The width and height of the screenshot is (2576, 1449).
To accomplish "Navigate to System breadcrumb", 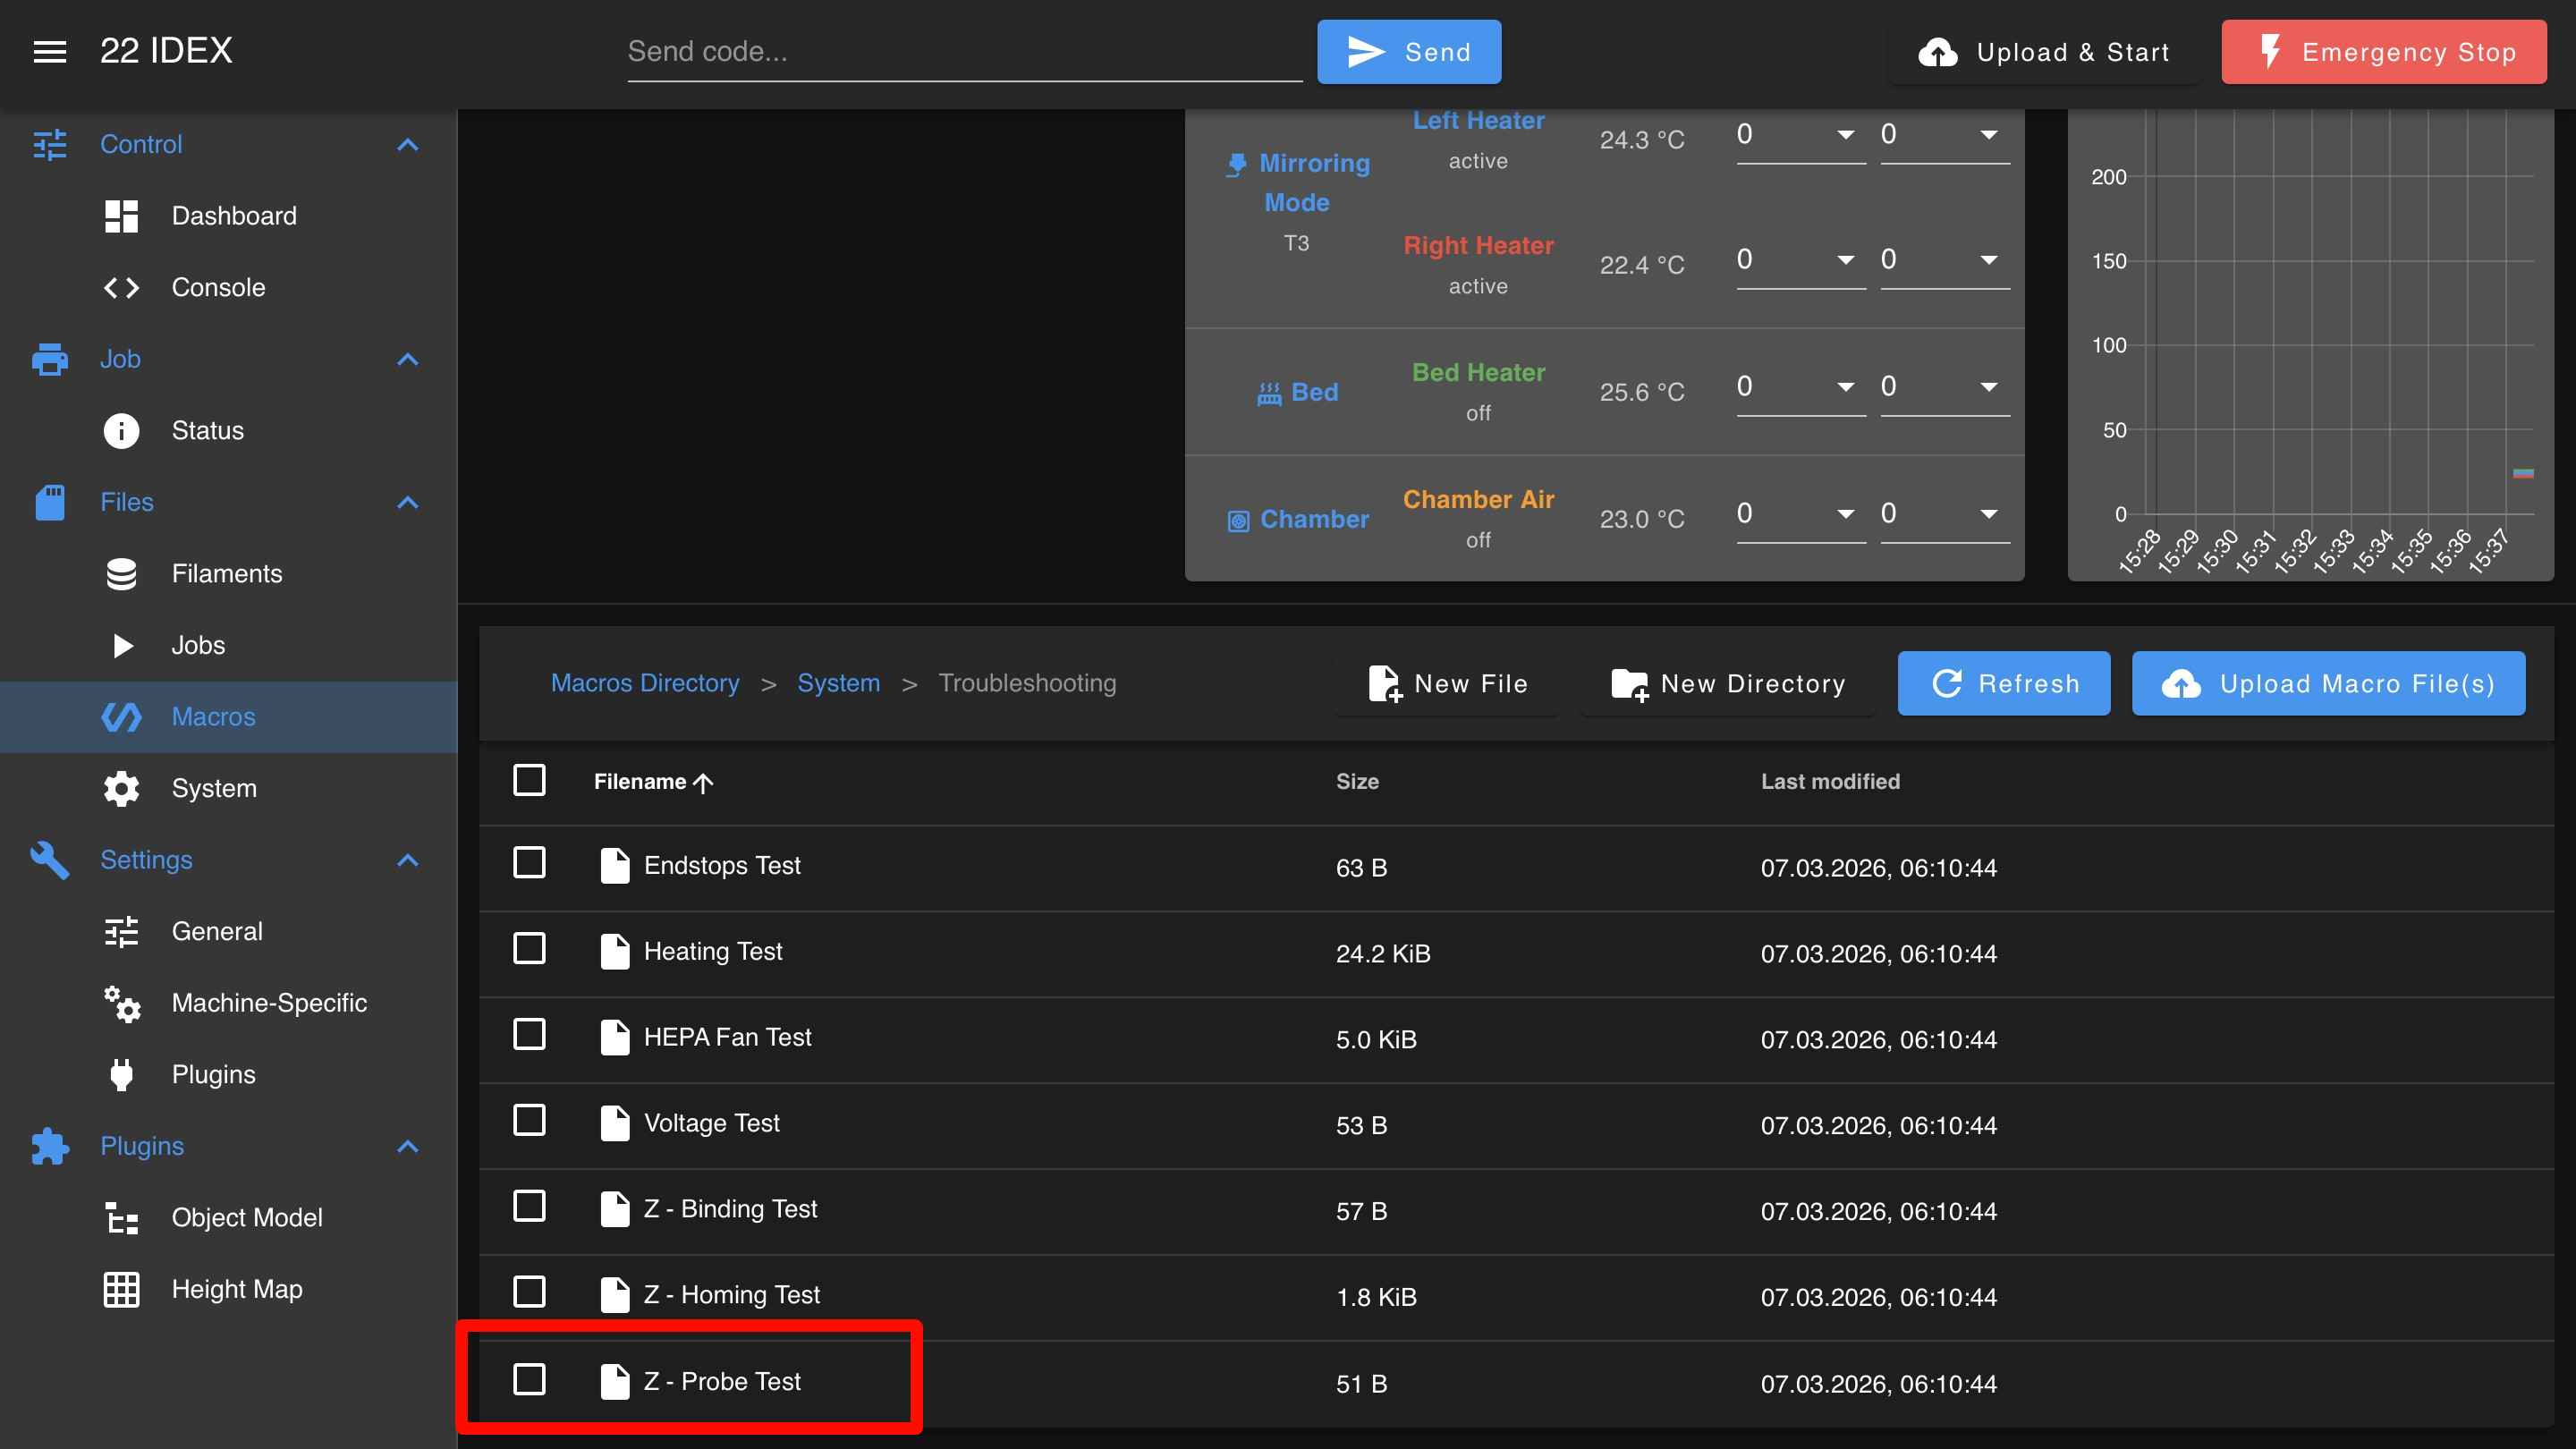I will (x=838, y=683).
